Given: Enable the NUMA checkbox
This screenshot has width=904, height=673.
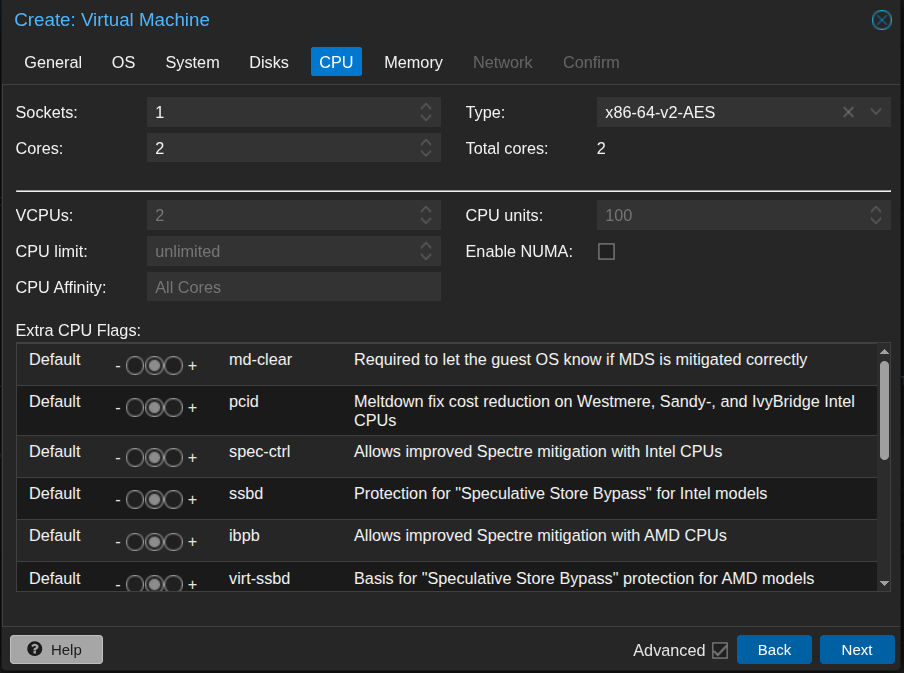Looking at the screenshot, I should (x=606, y=252).
